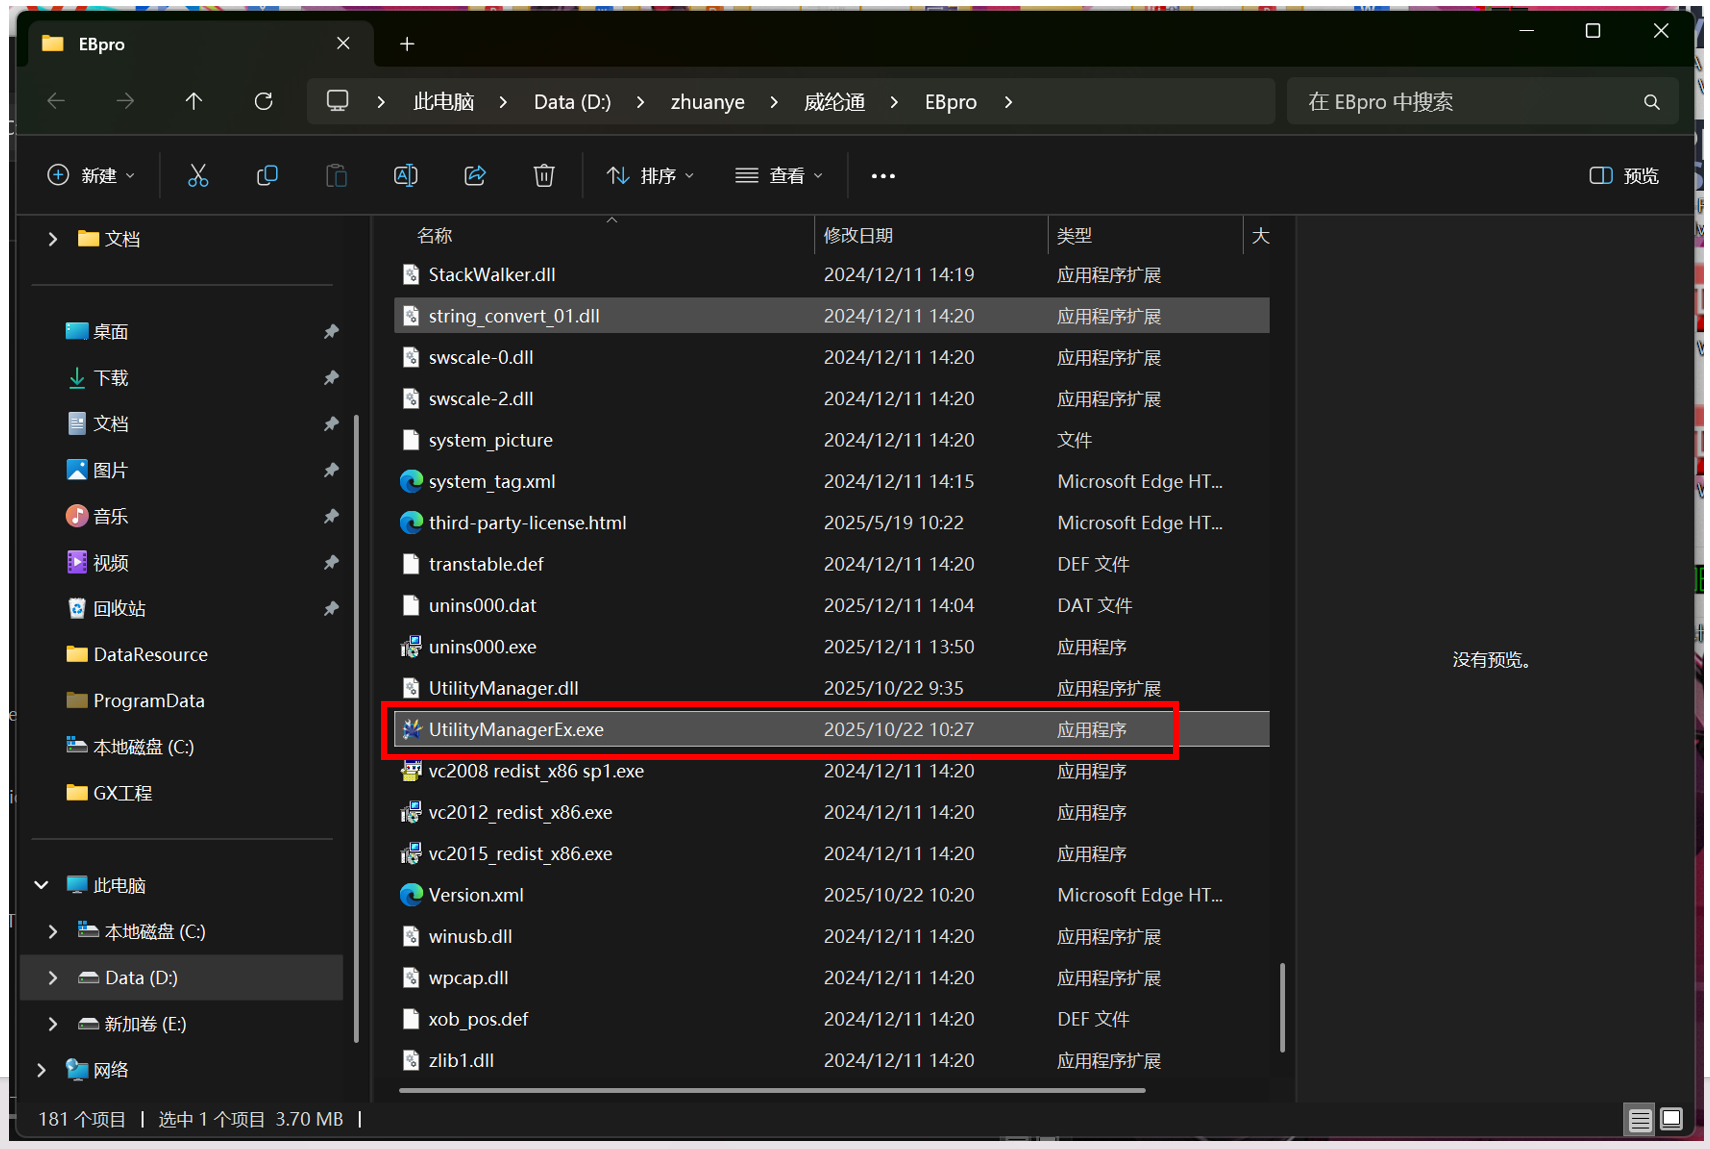Viewport: 1710px width, 1149px height.
Task: Unpin 桌面 using its pin icon
Action: [x=331, y=331]
